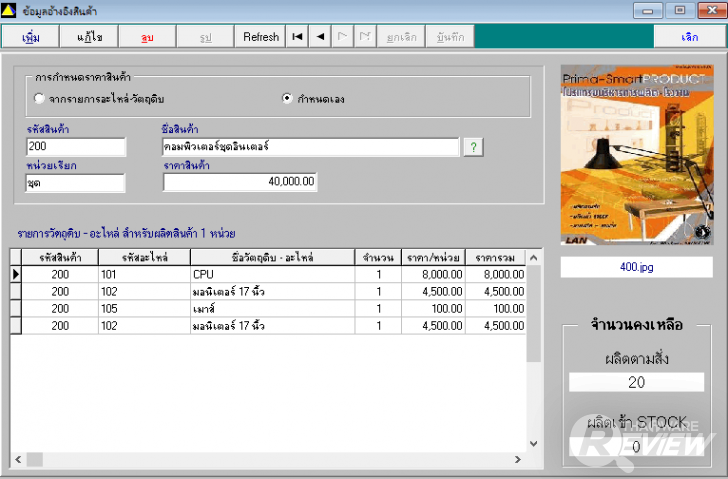Go to previous record arrow
The height and width of the screenshot is (479, 728).
(x=320, y=37)
